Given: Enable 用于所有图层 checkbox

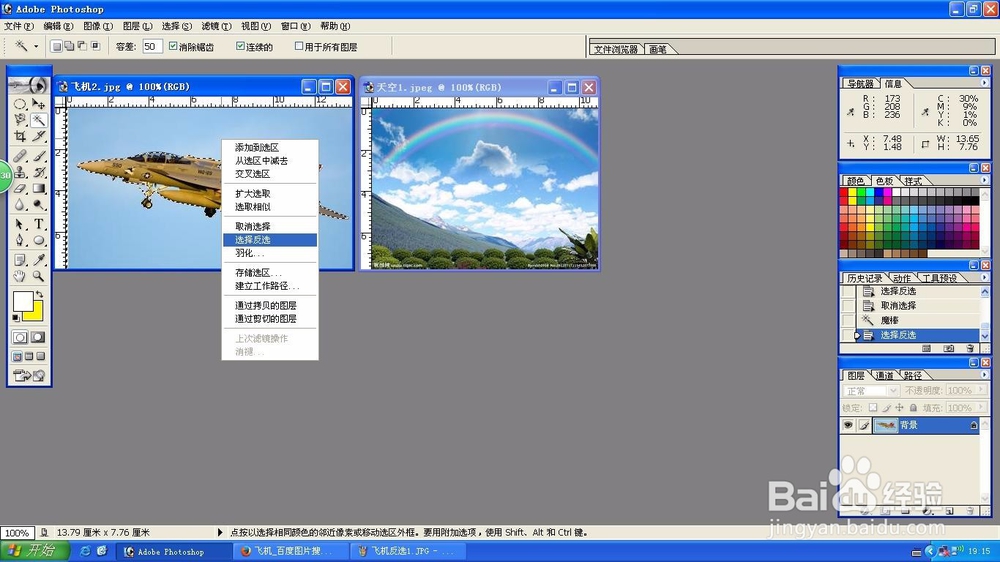Looking at the screenshot, I should click(x=298, y=46).
